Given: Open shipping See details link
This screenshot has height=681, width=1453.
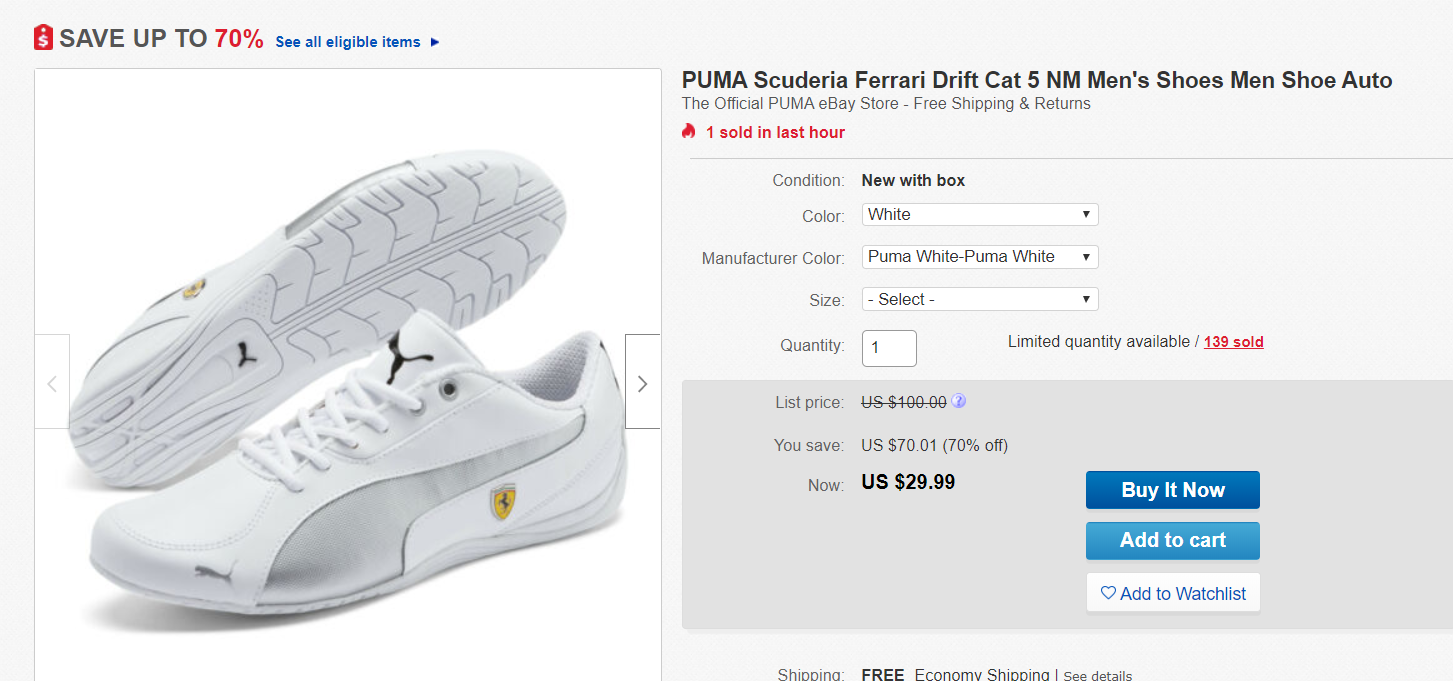Looking at the screenshot, I should pos(1097,675).
